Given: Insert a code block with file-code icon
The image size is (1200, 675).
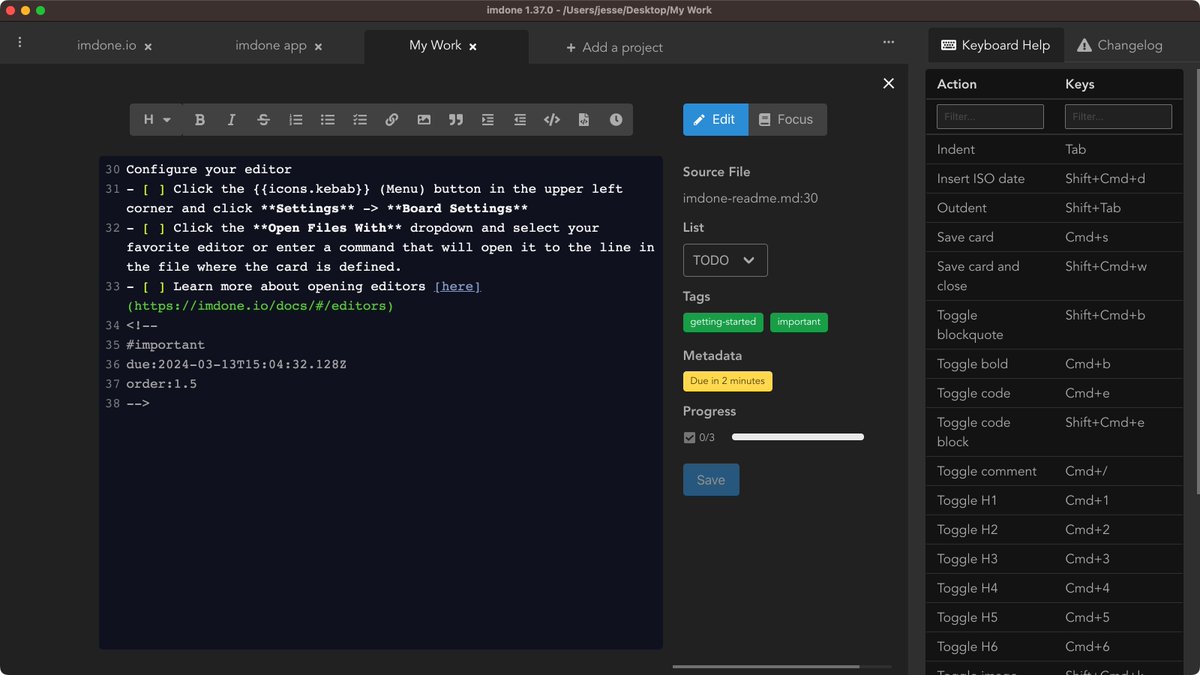Looking at the screenshot, I should (584, 120).
